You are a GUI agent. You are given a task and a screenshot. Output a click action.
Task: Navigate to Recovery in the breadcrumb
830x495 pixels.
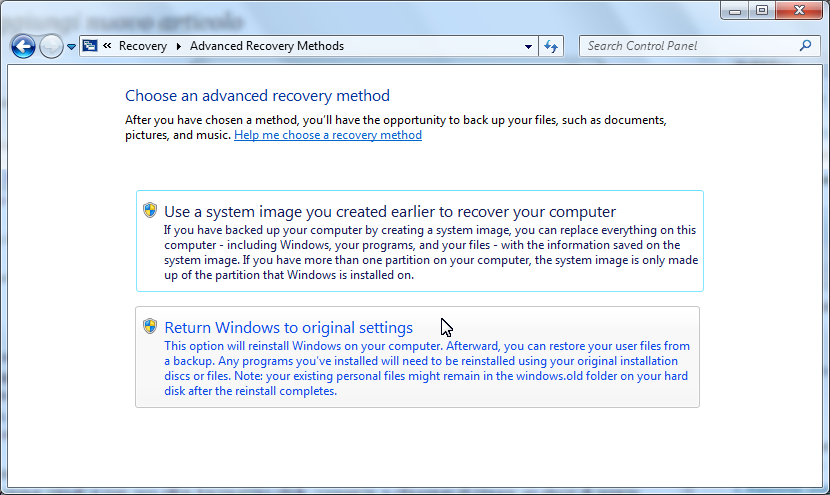tap(142, 46)
